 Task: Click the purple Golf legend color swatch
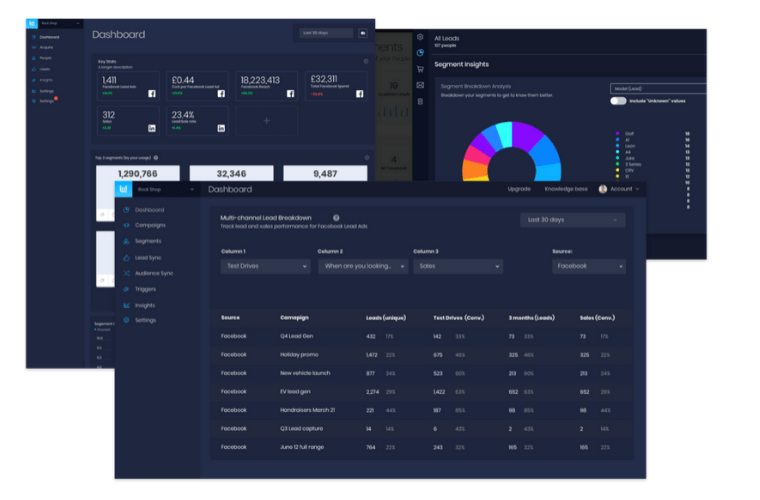615,132
